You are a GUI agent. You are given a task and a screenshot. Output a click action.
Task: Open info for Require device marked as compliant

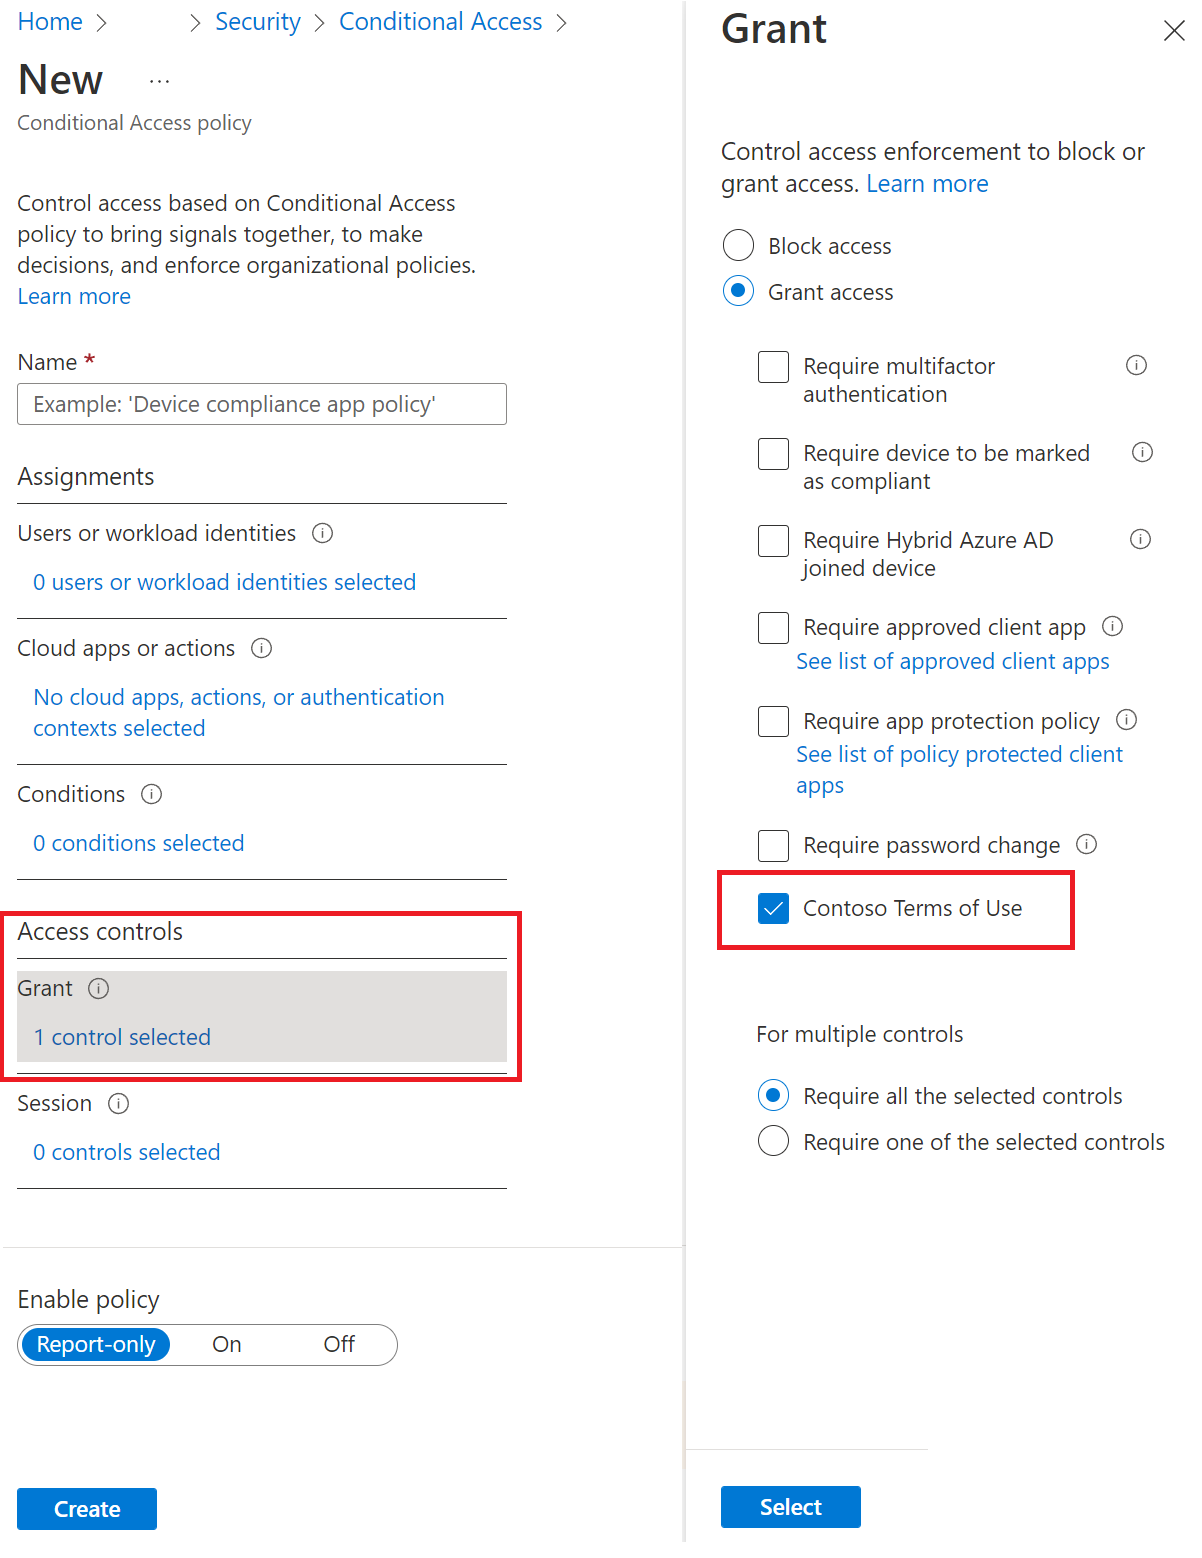coord(1141,452)
